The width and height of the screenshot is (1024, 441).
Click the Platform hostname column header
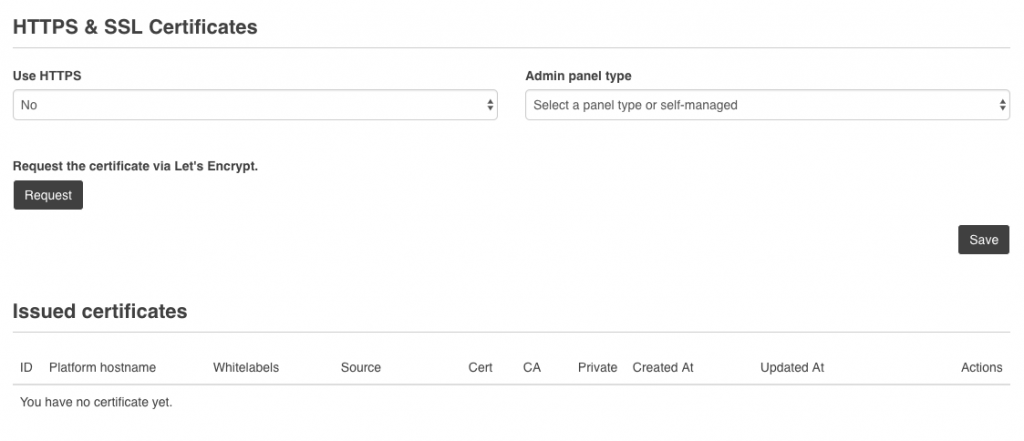point(102,367)
